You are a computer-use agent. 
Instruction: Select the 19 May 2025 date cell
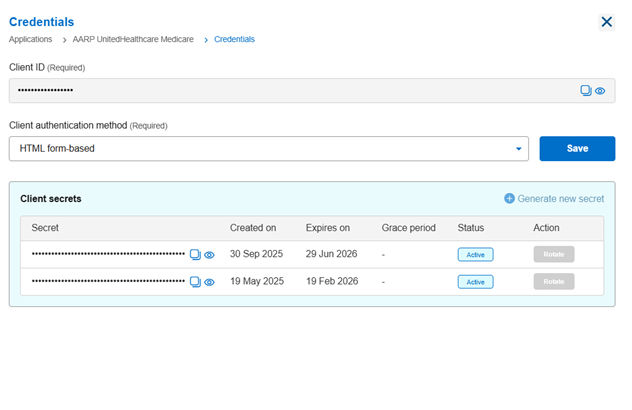click(257, 281)
